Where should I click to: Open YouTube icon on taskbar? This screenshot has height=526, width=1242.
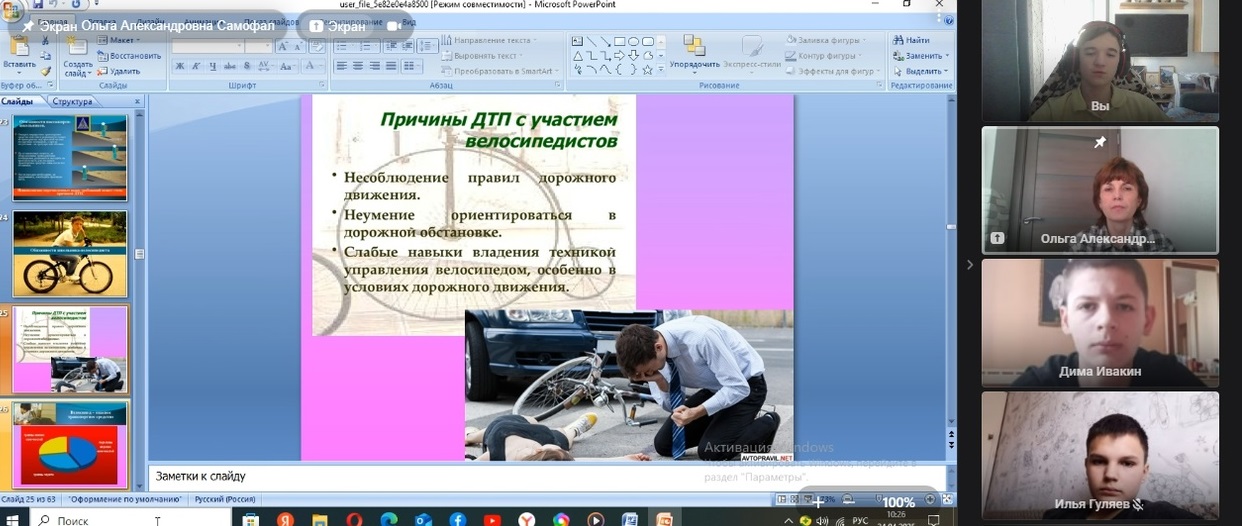[491, 519]
